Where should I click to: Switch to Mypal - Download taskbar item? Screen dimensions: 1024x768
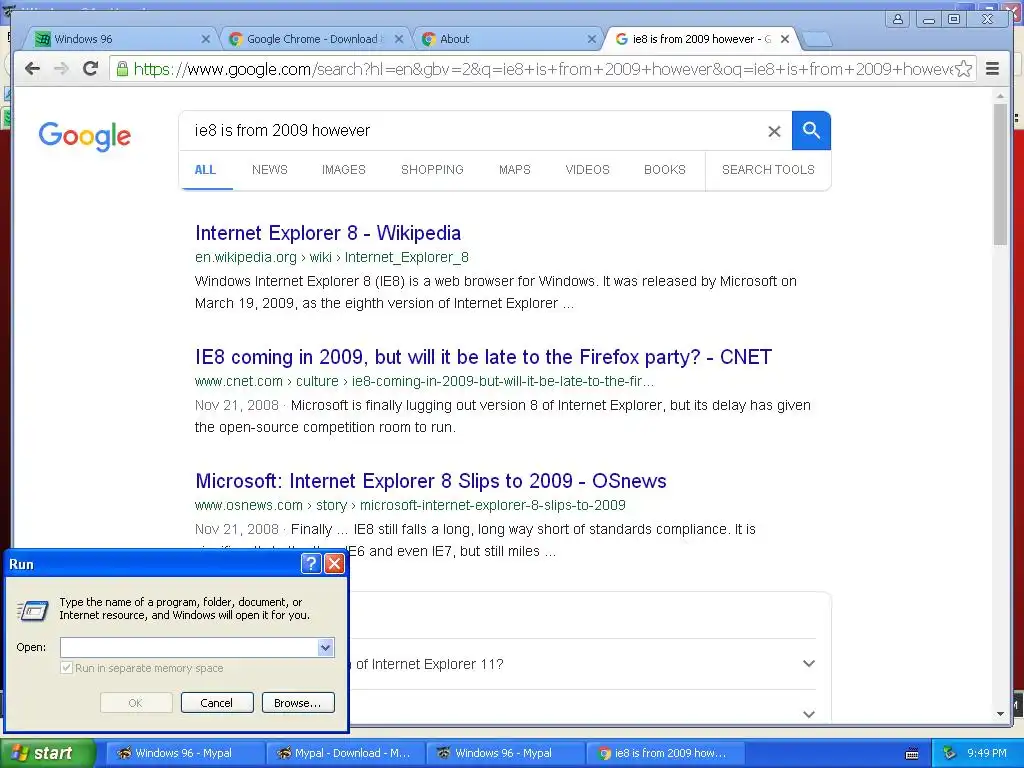pos(345,754)
